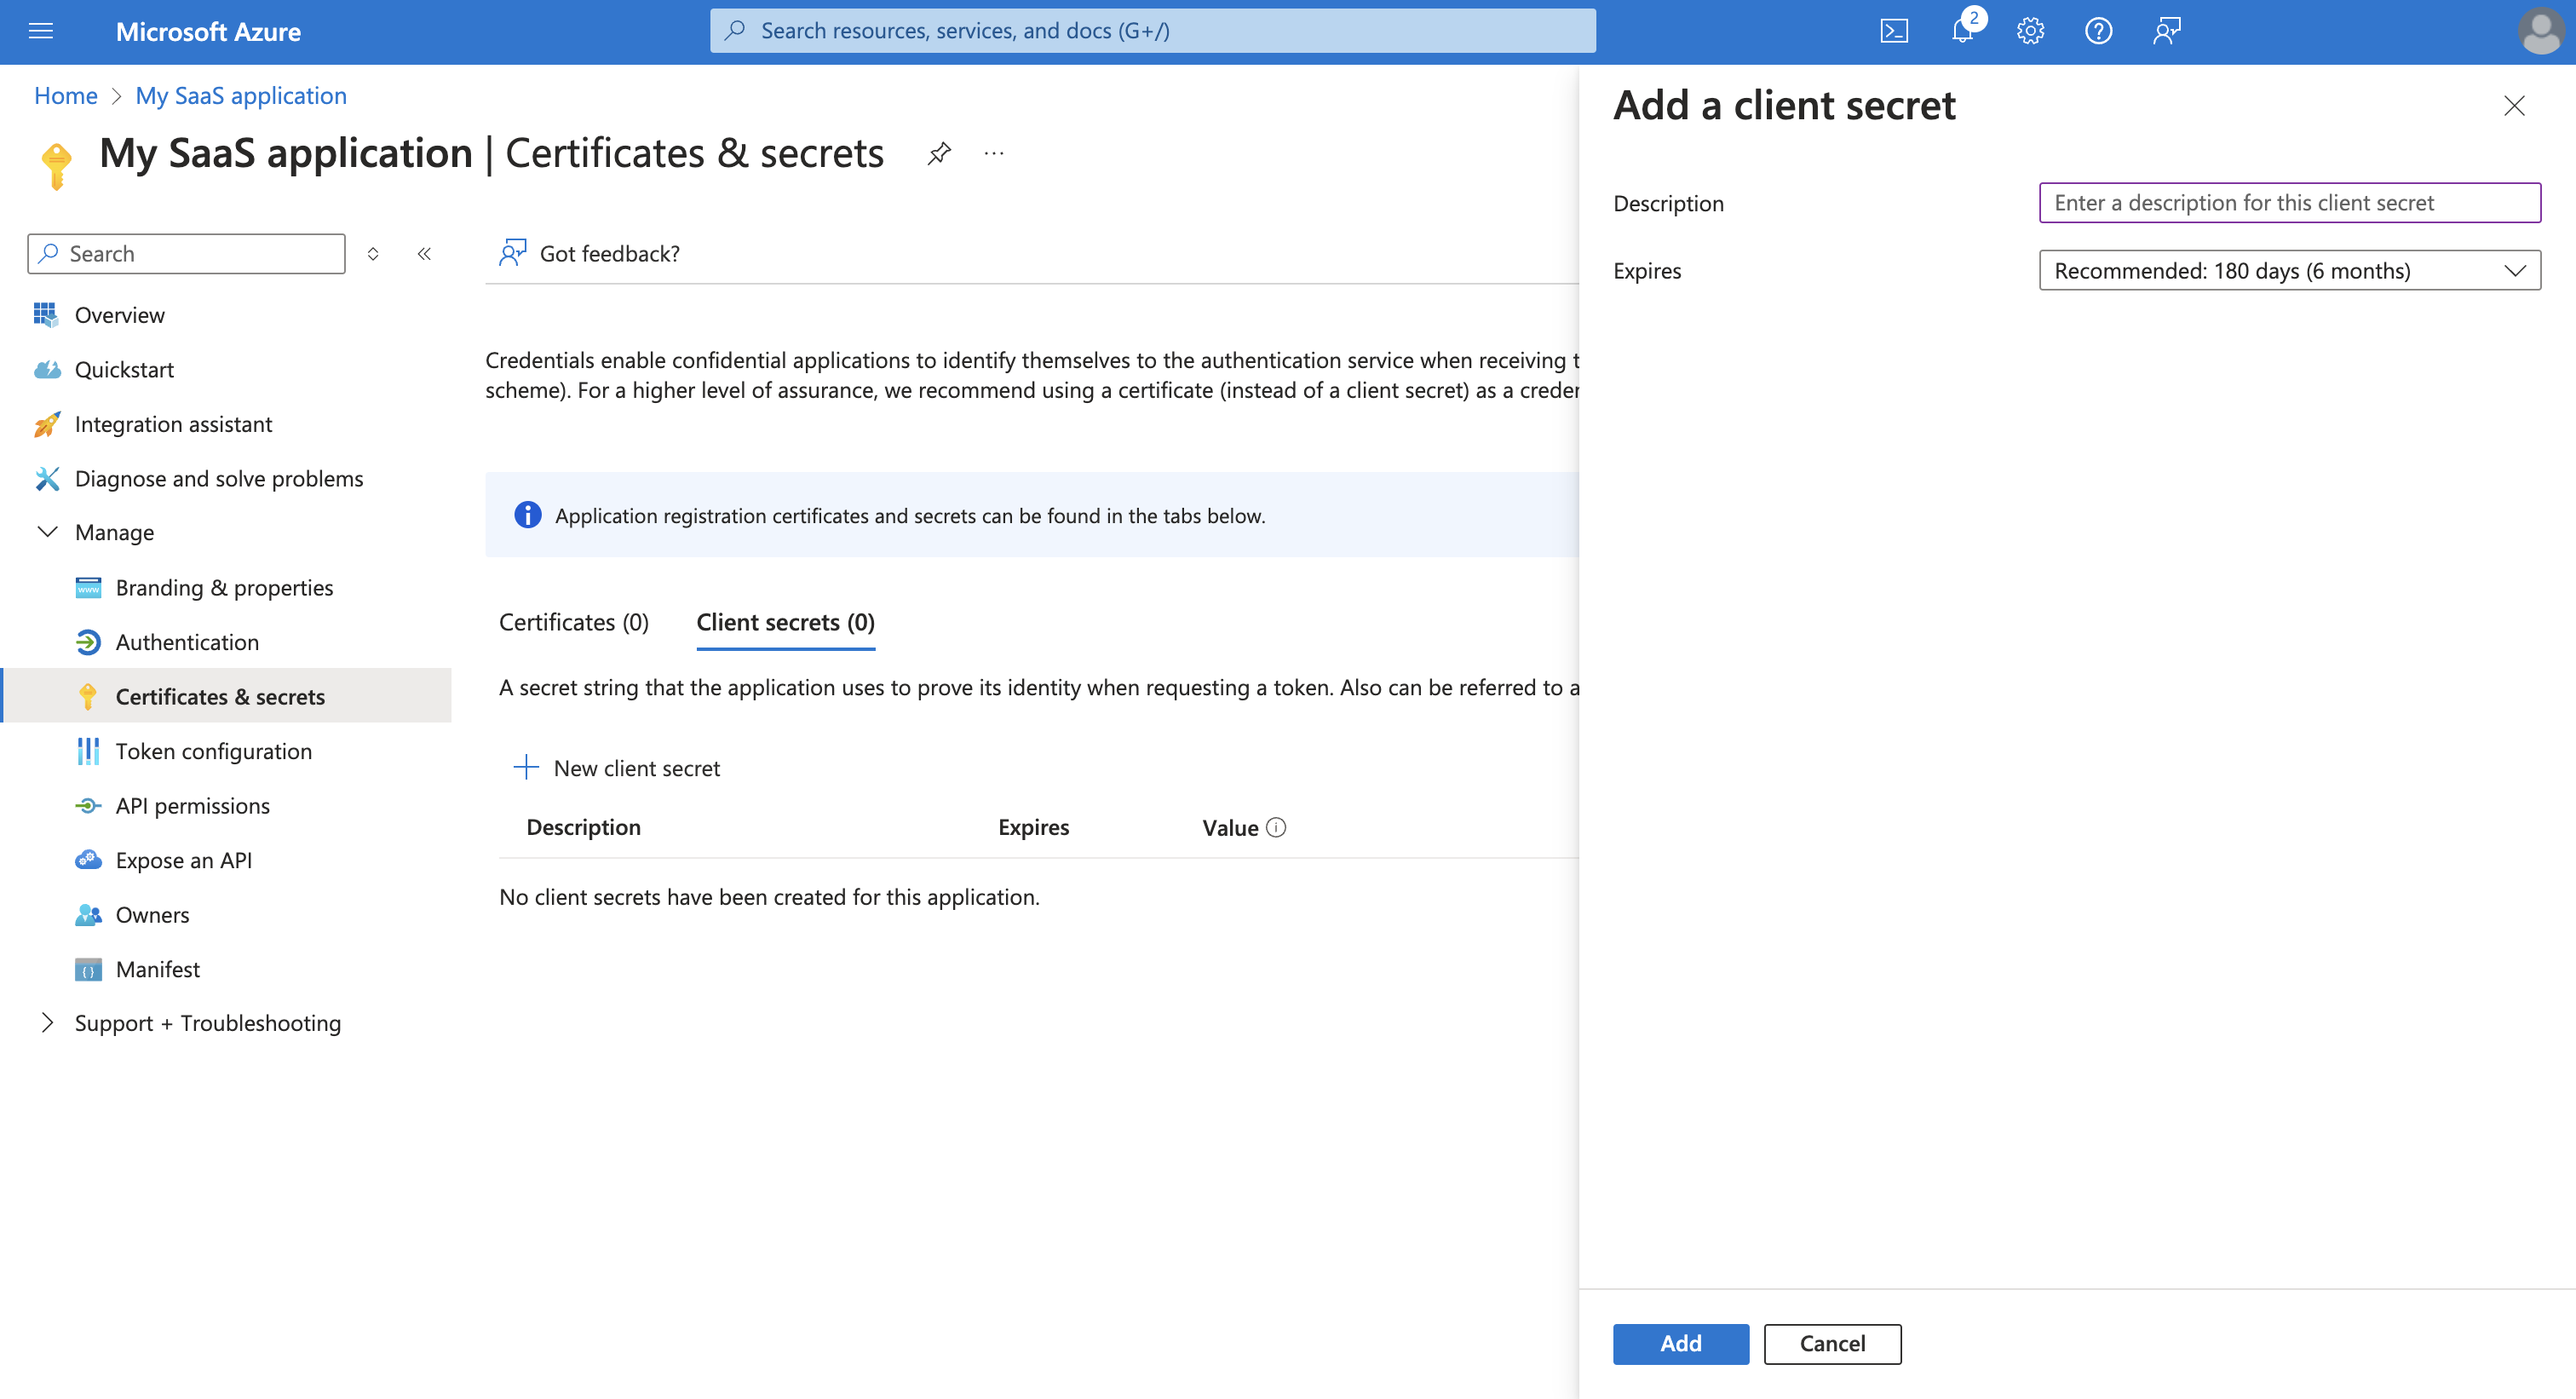The image size is (2576, 1399).
Task: Open API permissions menu item
Action: pyautogui.click(x=192, y=805)
